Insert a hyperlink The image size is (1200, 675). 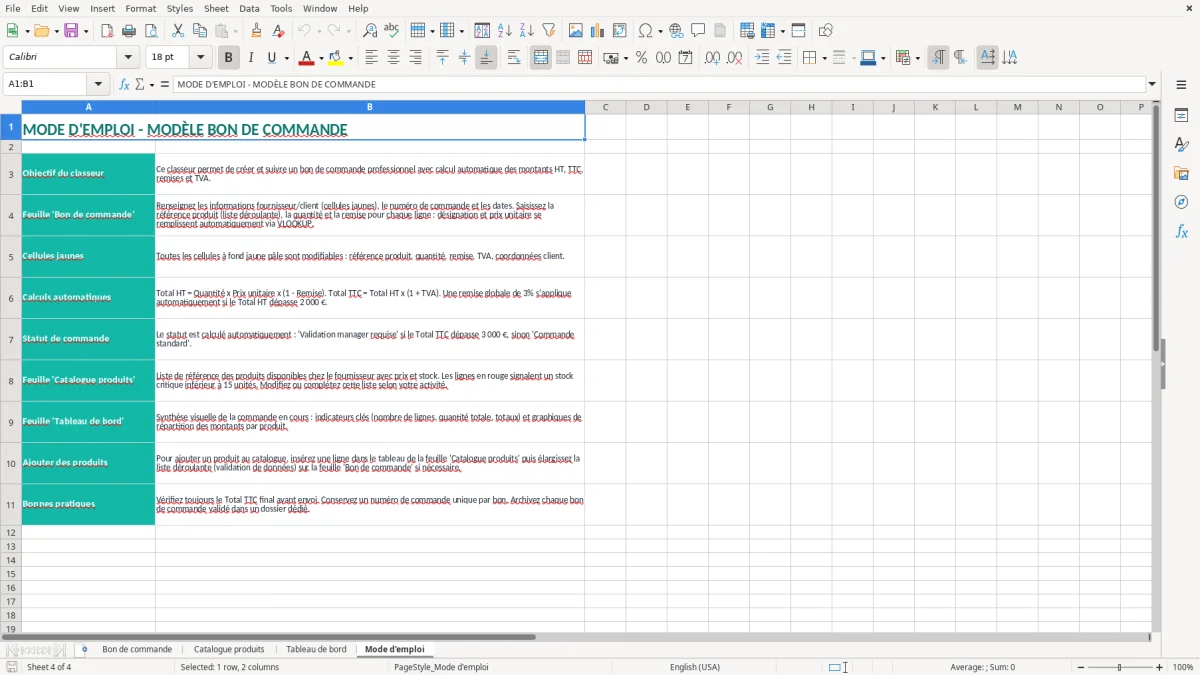pos(677,31)
